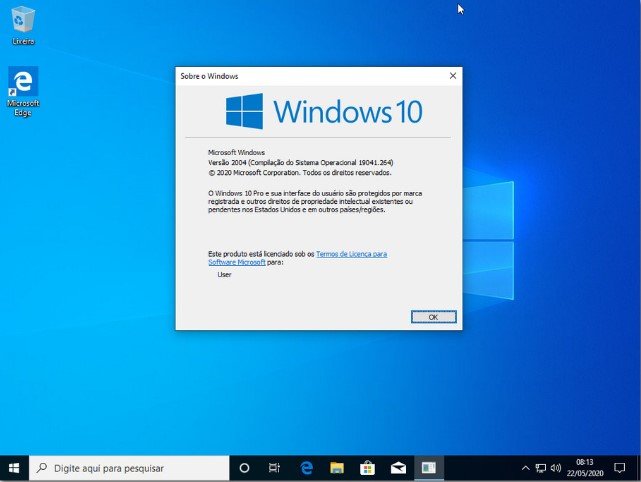
Task: Click the Digite aqui para pesquisar box
Action: [129, 468]
